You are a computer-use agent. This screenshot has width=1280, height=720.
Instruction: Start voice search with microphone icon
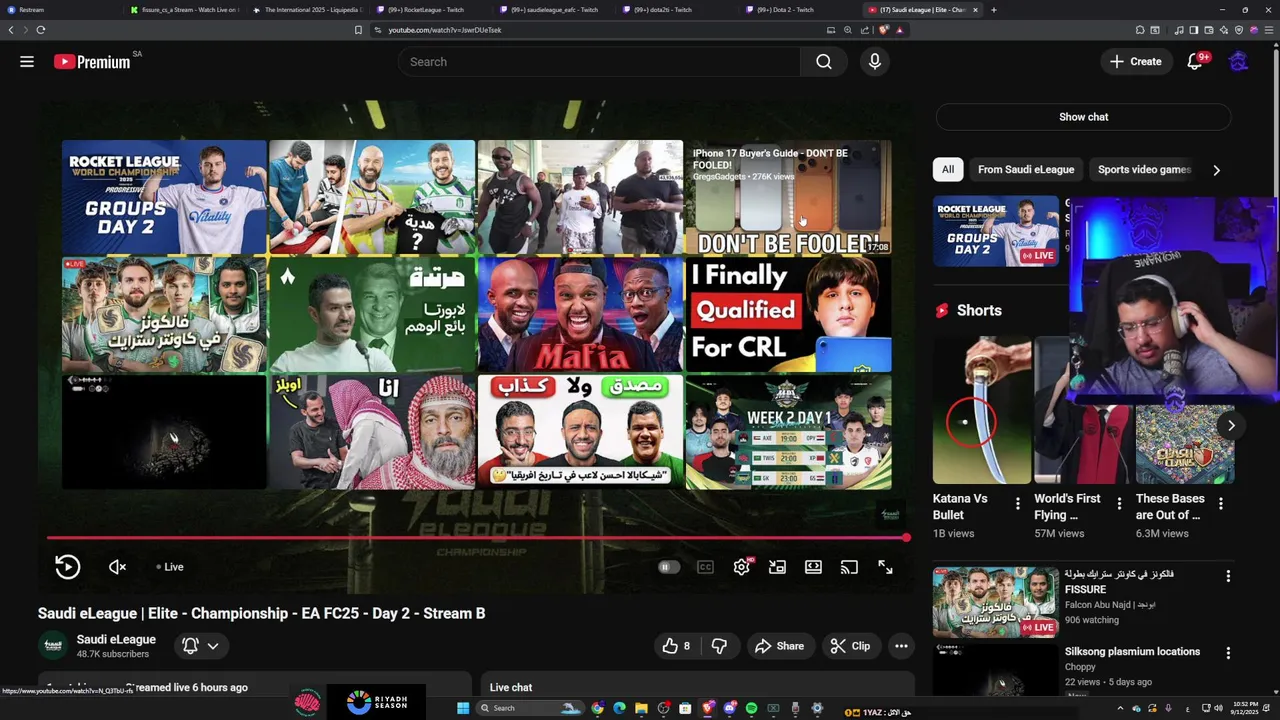pyautogui.click(x=875, y=62)
